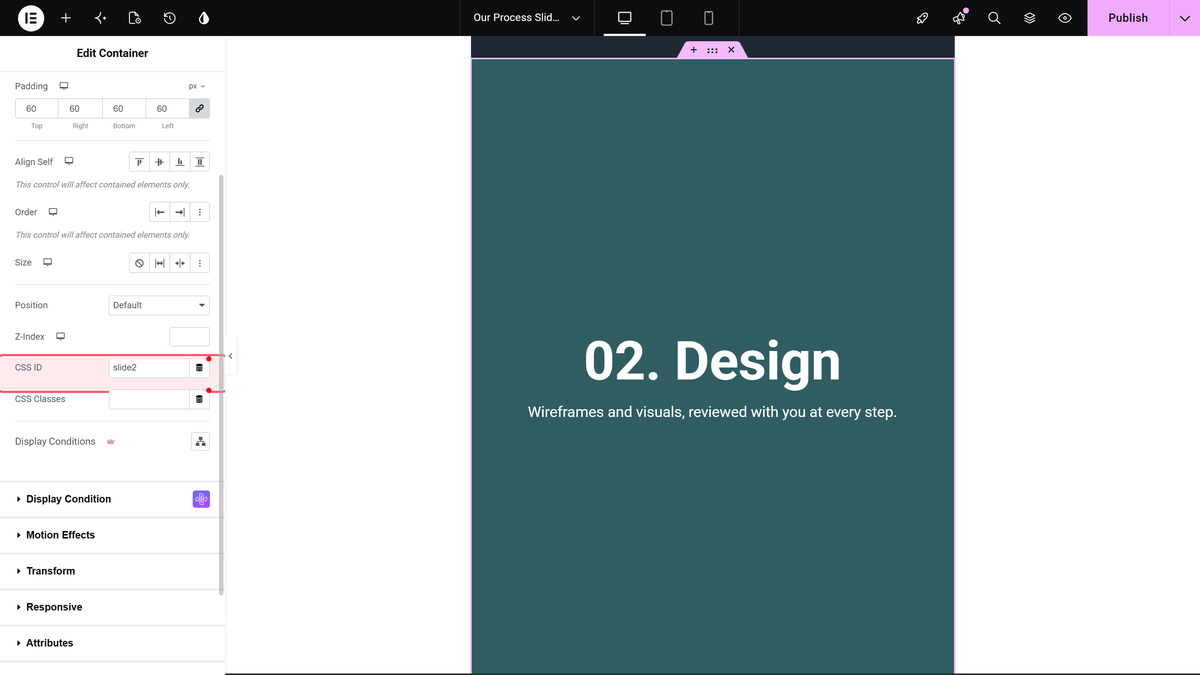
Task: Set Size to none
Action: pyautogui.click(x=139, y=263)
